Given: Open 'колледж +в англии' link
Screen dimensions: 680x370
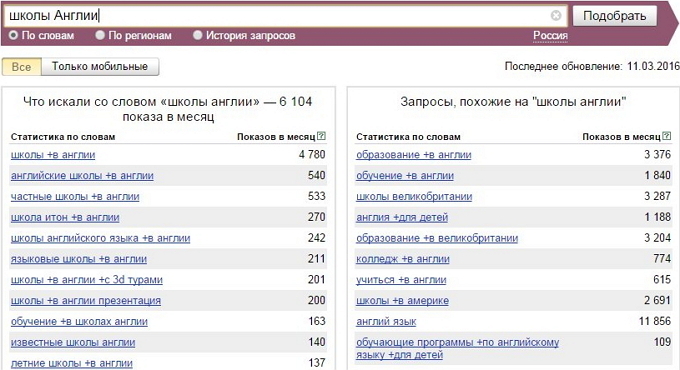Looking at the screenshot, I should coord(403,259).
